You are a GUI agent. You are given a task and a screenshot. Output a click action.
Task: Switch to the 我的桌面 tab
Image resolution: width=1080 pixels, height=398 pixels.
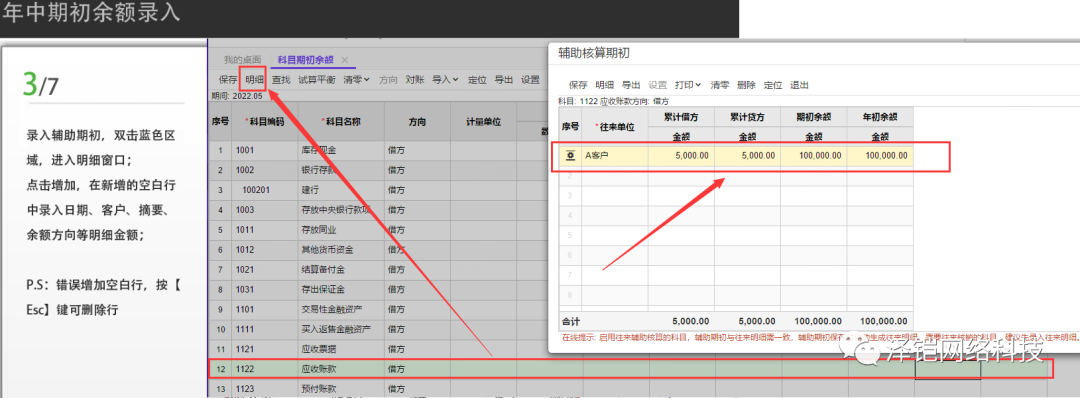(x=242, y=60)
